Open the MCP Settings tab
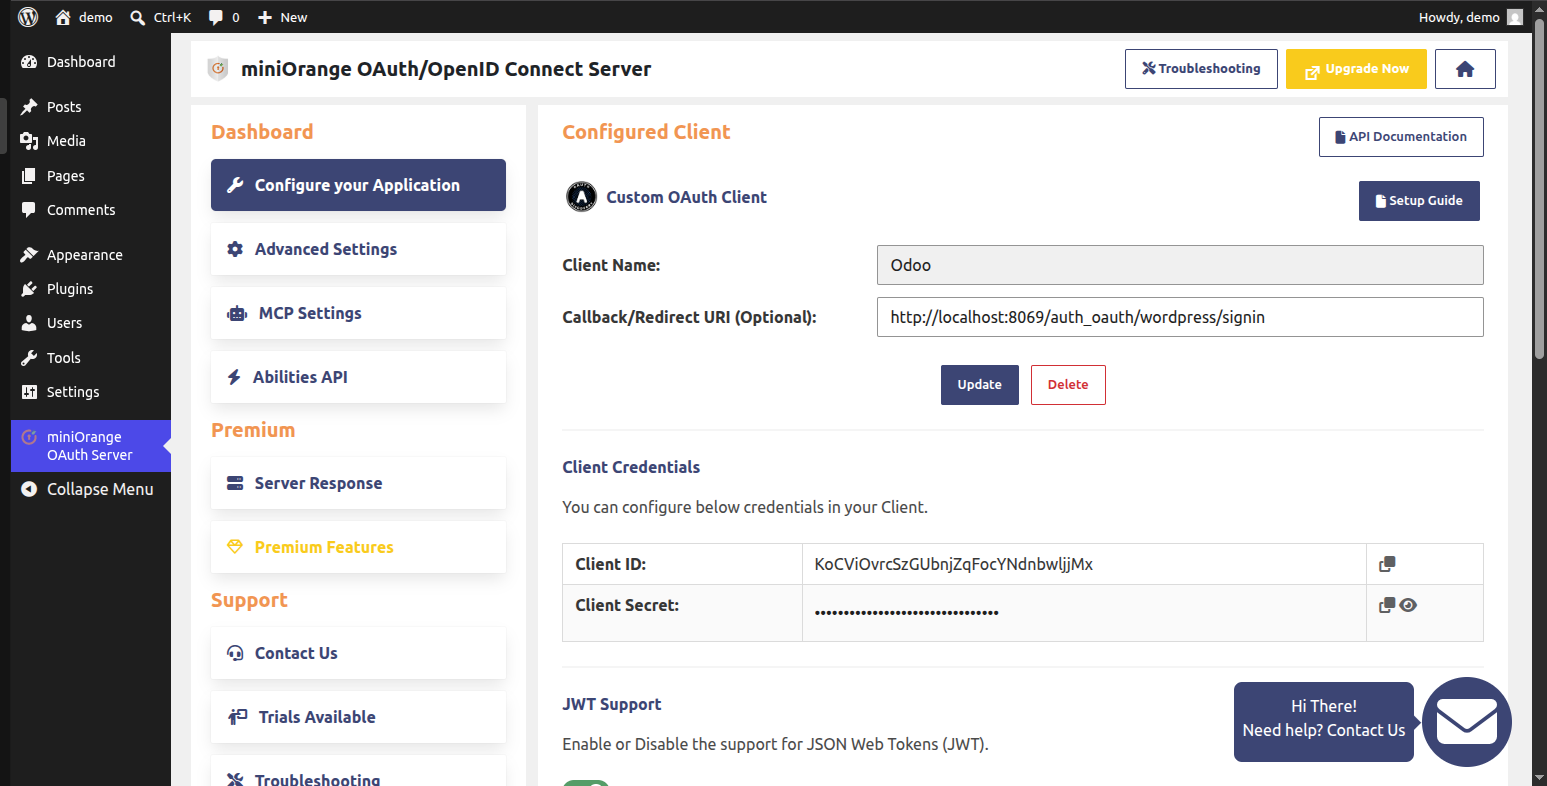 pyautogui.click(x=358, y=313)
